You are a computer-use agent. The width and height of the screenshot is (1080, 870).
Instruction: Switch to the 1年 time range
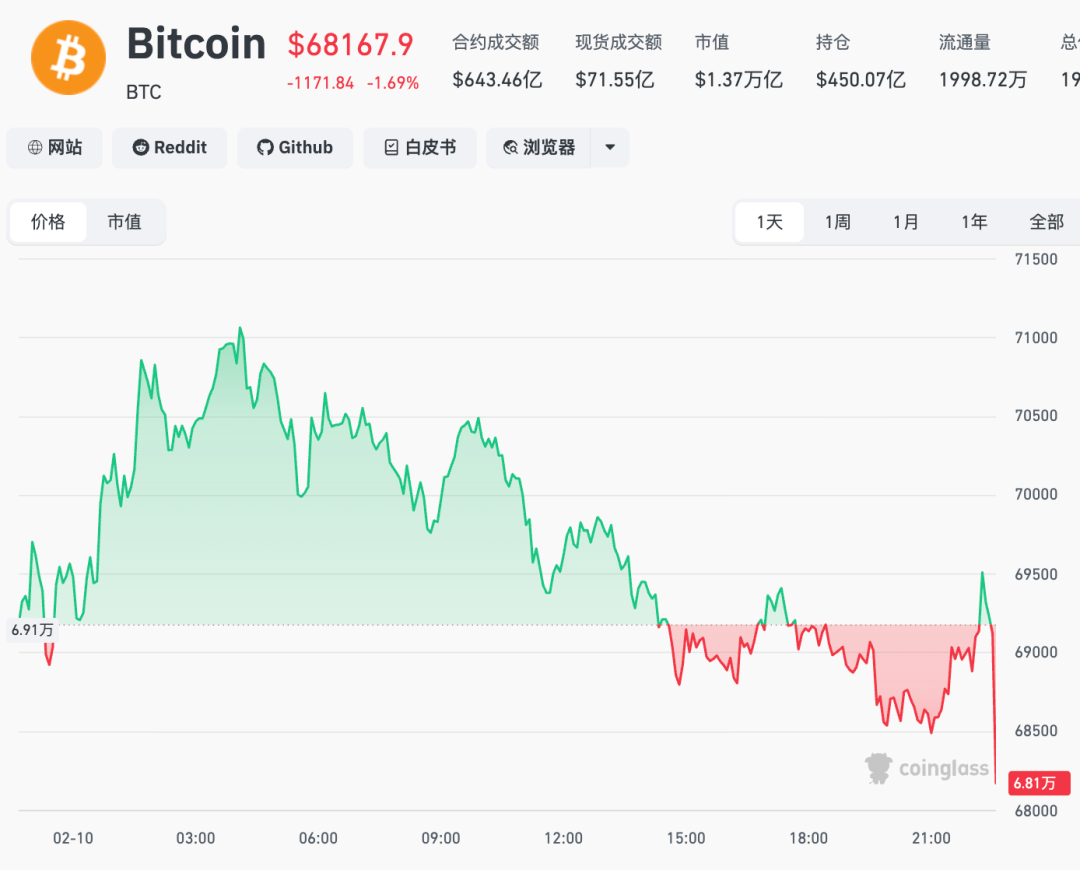(x=974, y=222)
